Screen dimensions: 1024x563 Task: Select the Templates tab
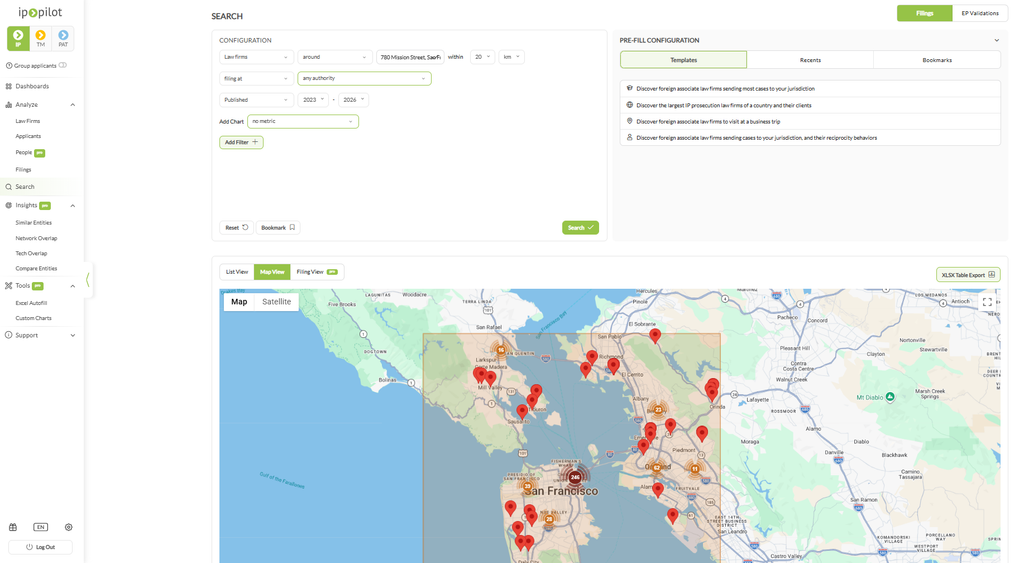click(x=683, y=60)
